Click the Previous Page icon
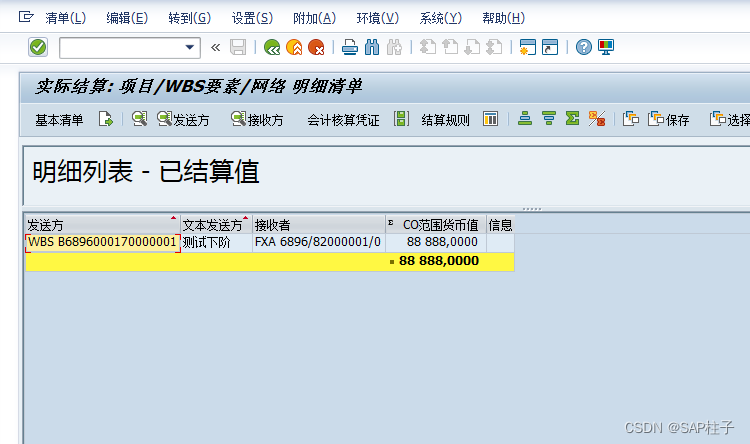This screenshot has width=750, height=444. click(450, 47)
